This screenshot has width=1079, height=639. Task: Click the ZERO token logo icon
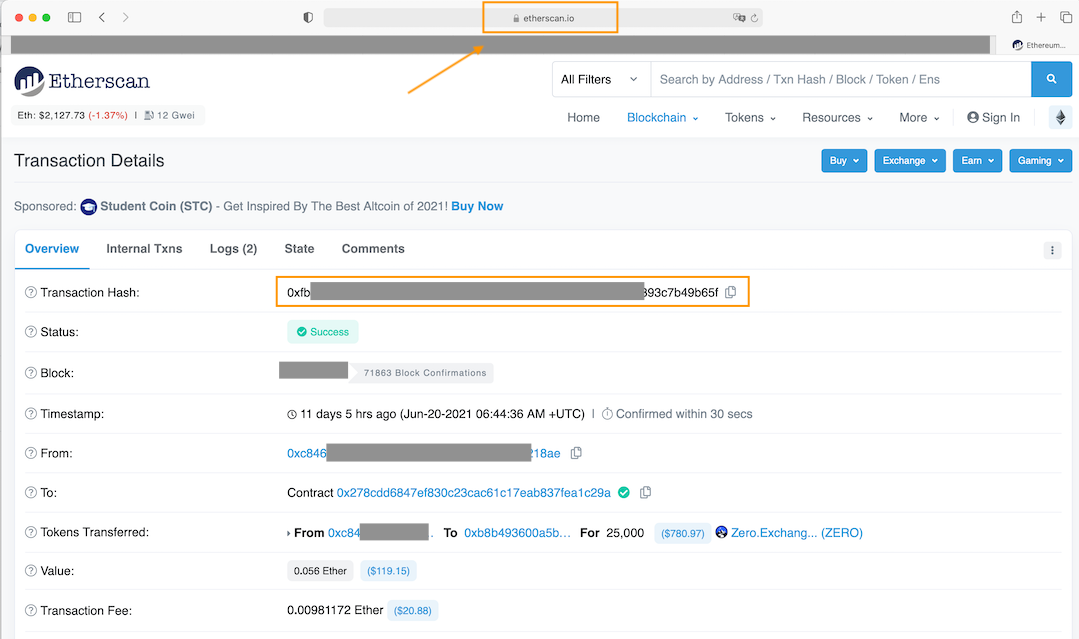721,532
